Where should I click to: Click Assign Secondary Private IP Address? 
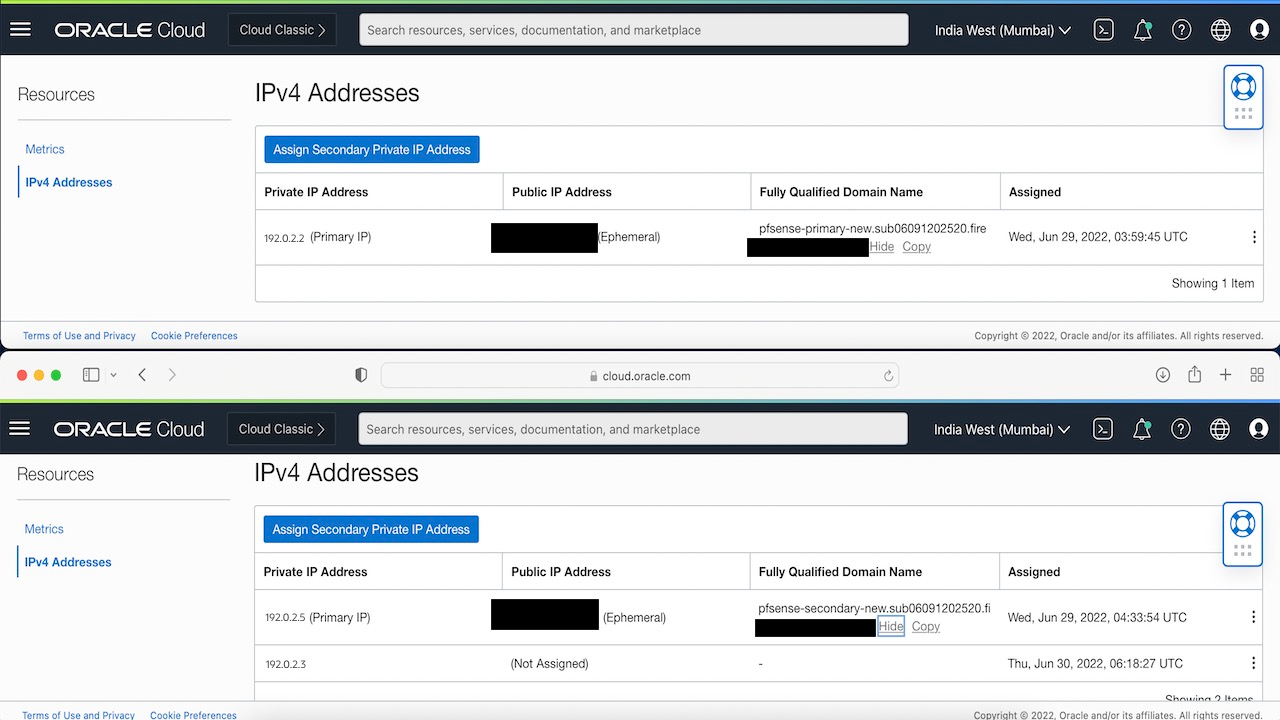click(372, 149)
